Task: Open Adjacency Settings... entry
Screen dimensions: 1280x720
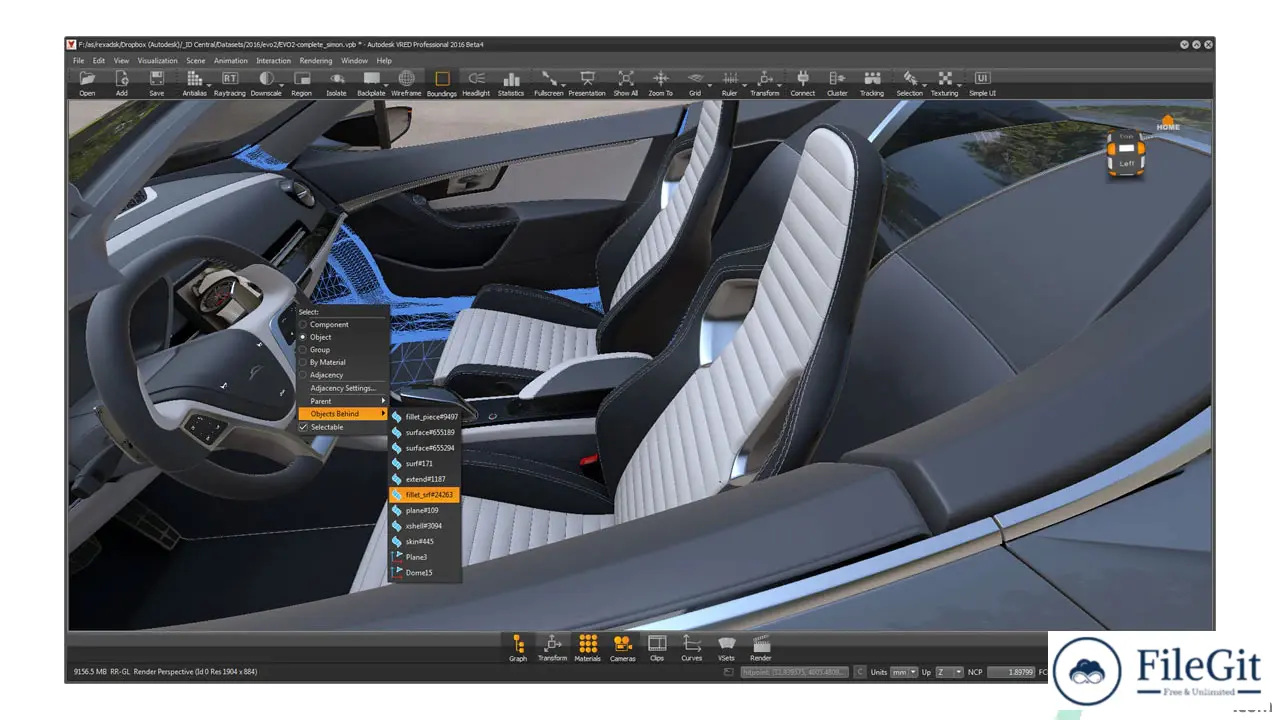Action: pos(343,388)
